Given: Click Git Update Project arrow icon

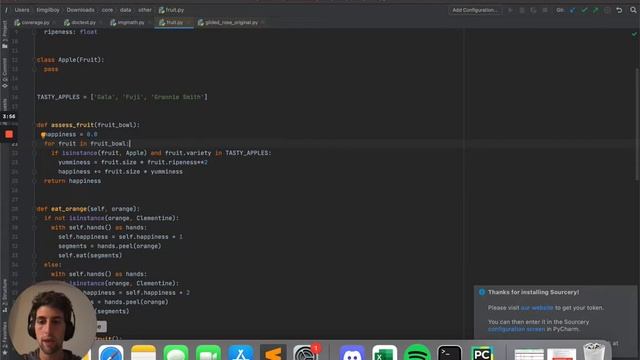Looking at the screenshot, I should (x=572, y=10).
